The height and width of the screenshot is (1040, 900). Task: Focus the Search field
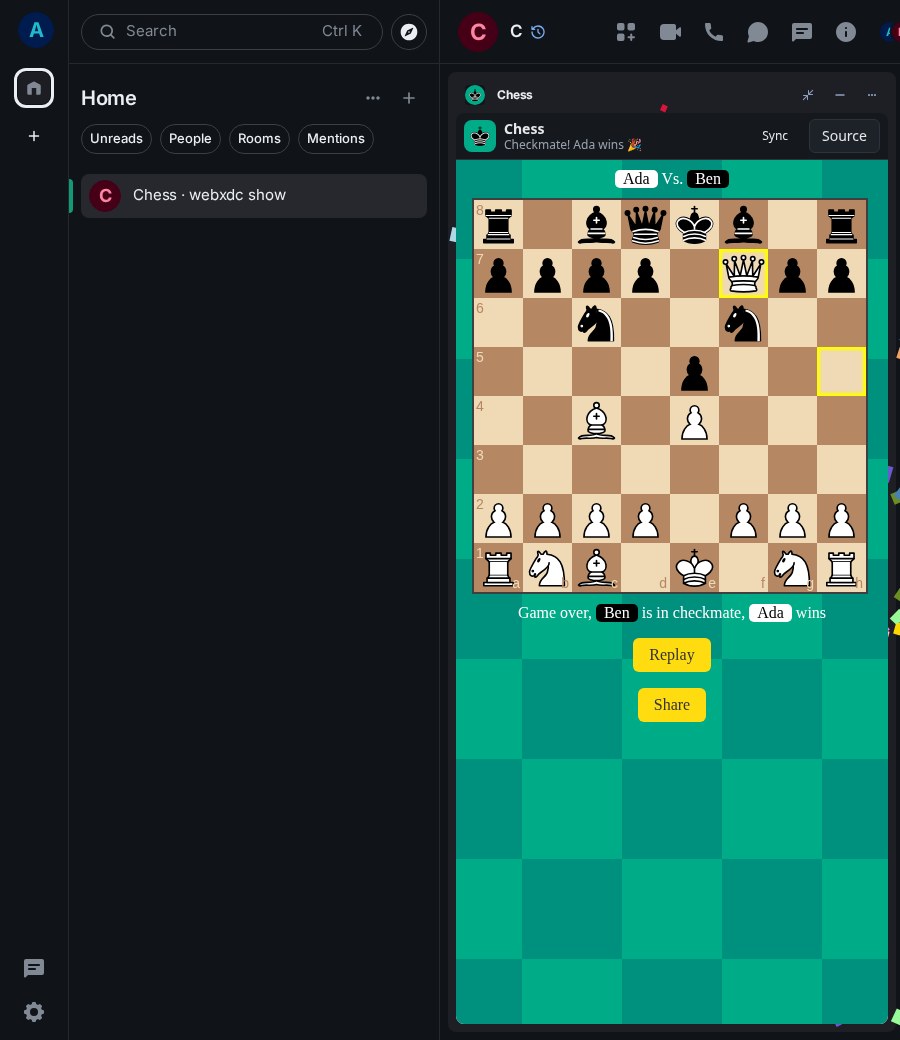231,32
